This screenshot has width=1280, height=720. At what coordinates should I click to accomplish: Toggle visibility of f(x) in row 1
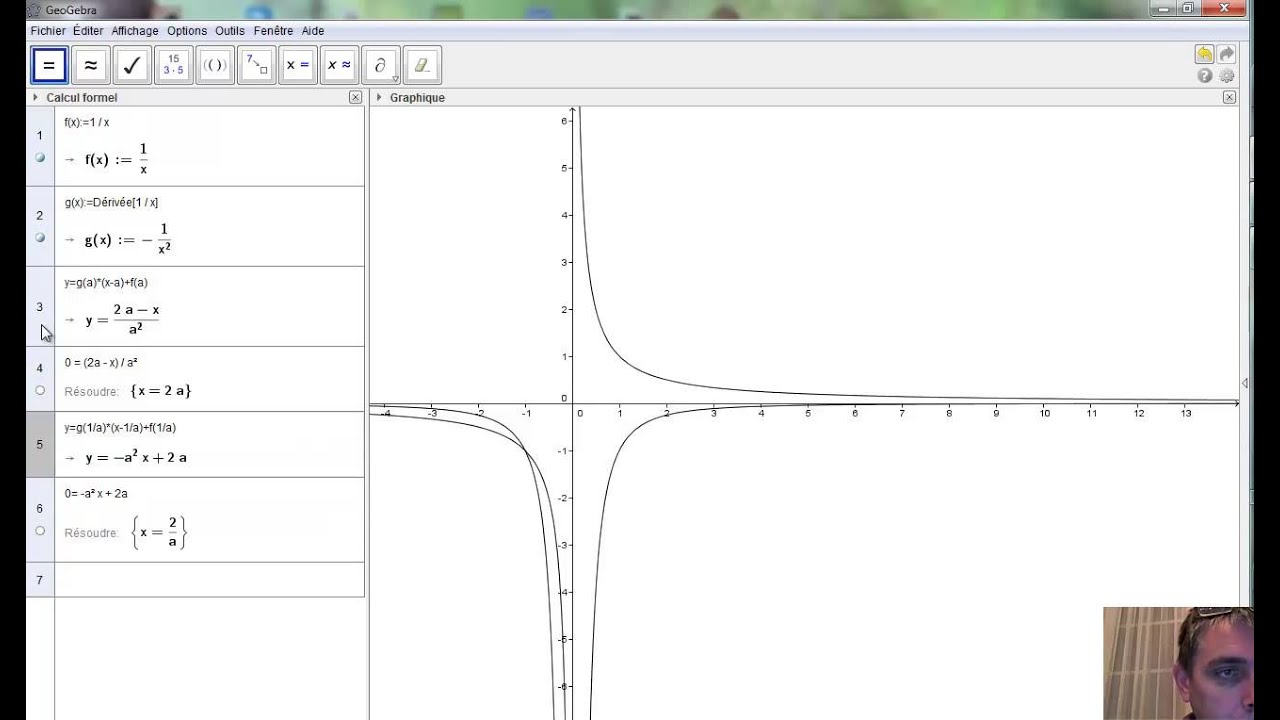40,158
